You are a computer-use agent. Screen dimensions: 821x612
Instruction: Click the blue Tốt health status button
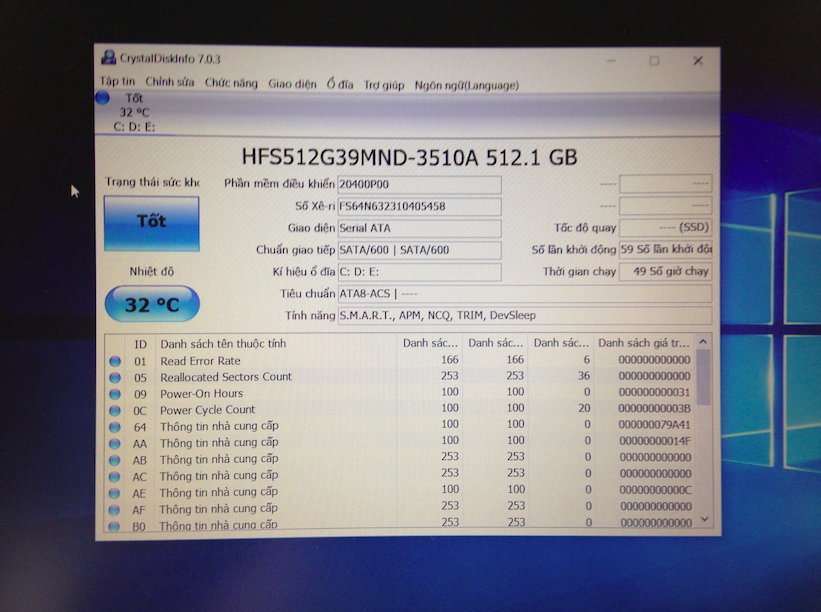click(x=151, y=223)
